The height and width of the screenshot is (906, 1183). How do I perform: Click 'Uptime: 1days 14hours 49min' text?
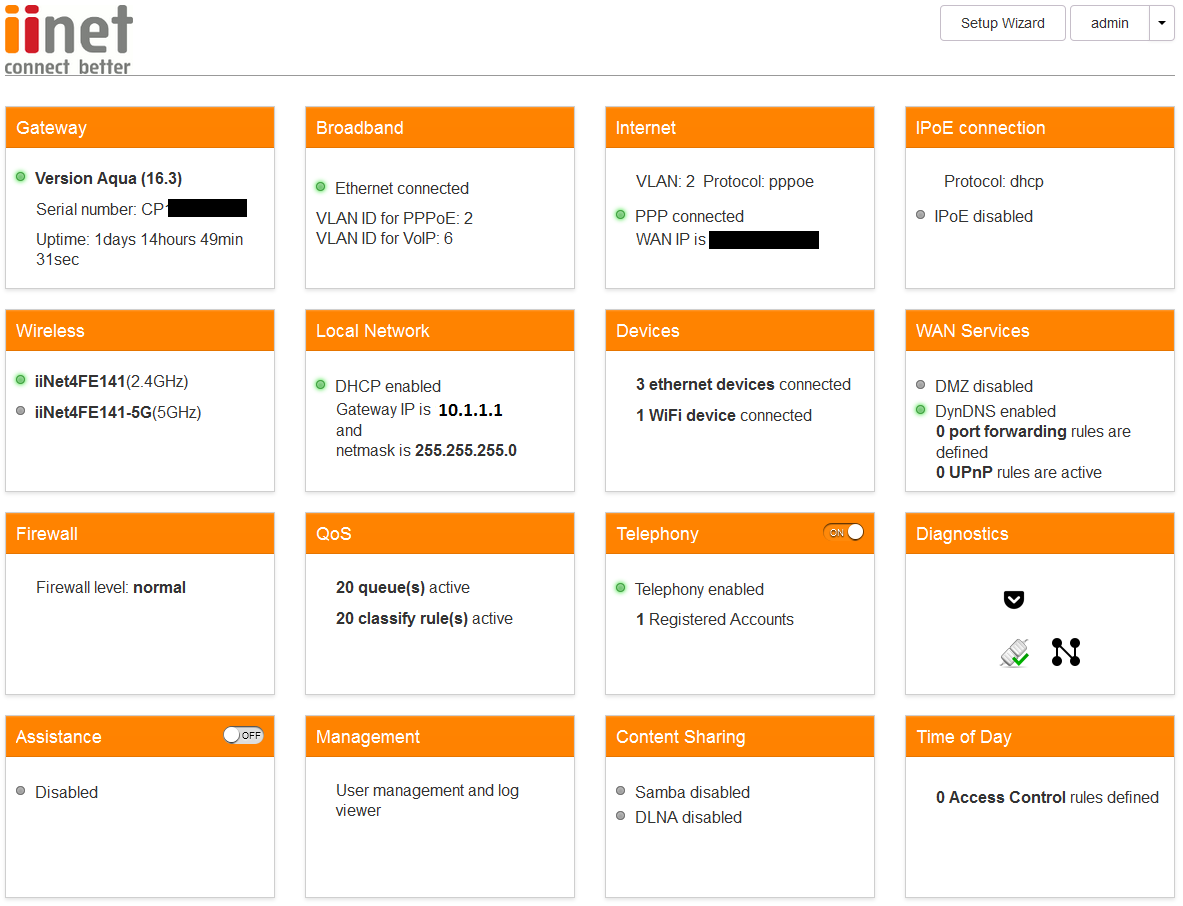pyautogui.click(x=140, y=239)
